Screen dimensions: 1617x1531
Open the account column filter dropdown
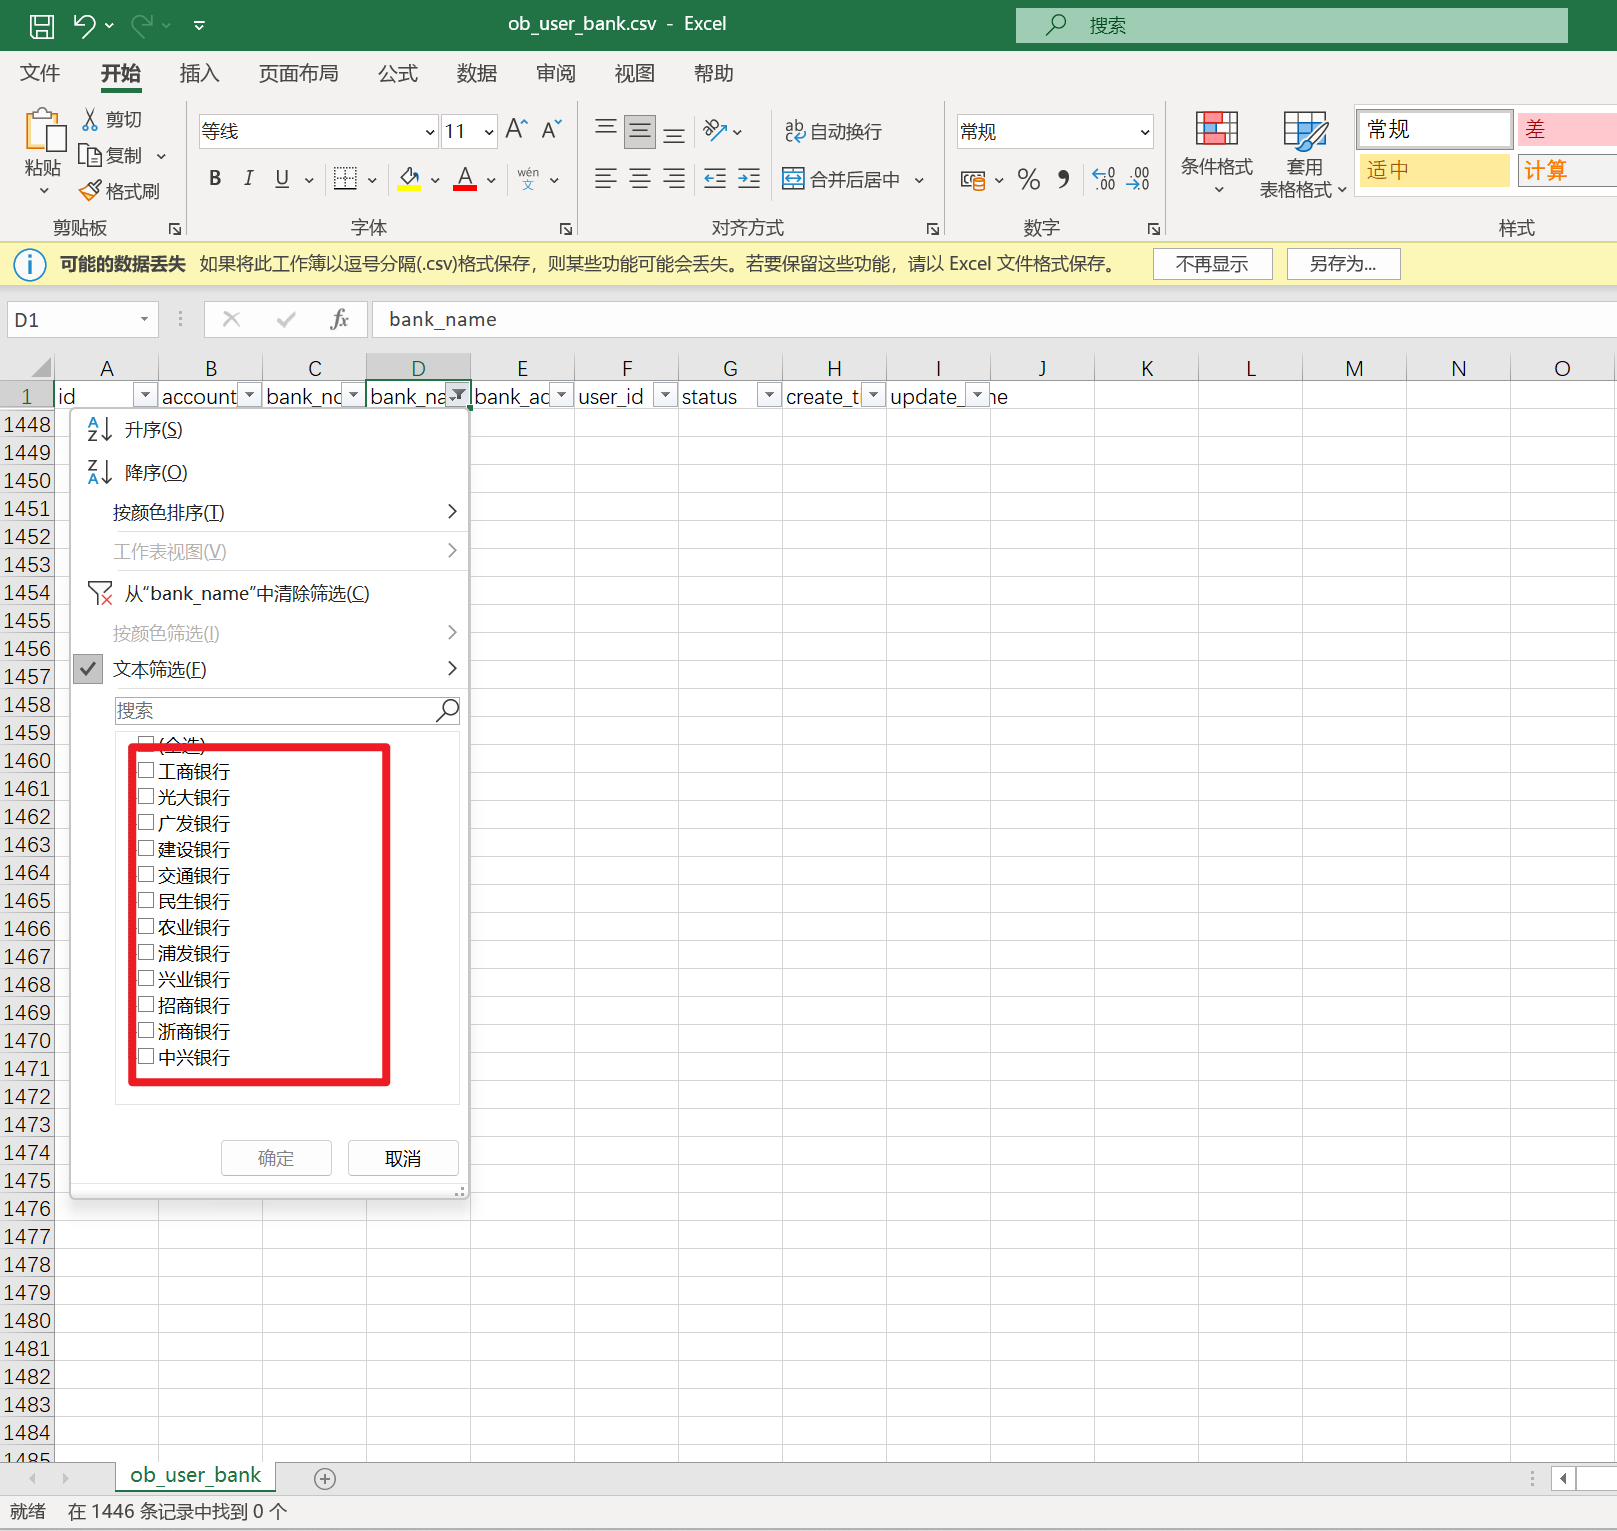[x=249, y=396]
